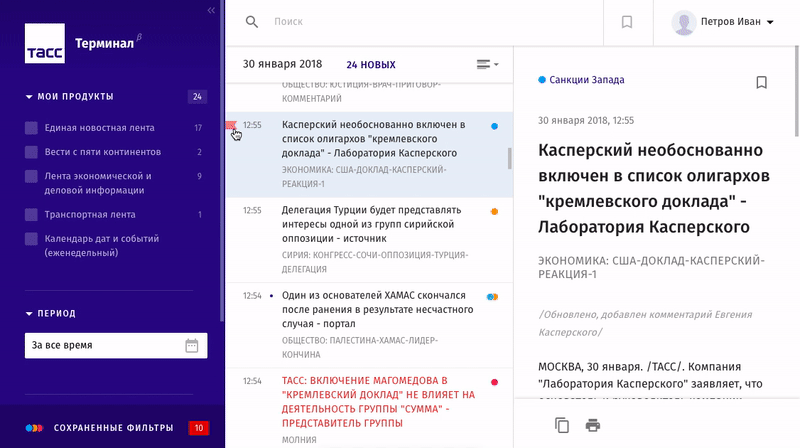Check Вести с пяти континентов
Screen dimensions: 800x448
(x=31, y=152)
